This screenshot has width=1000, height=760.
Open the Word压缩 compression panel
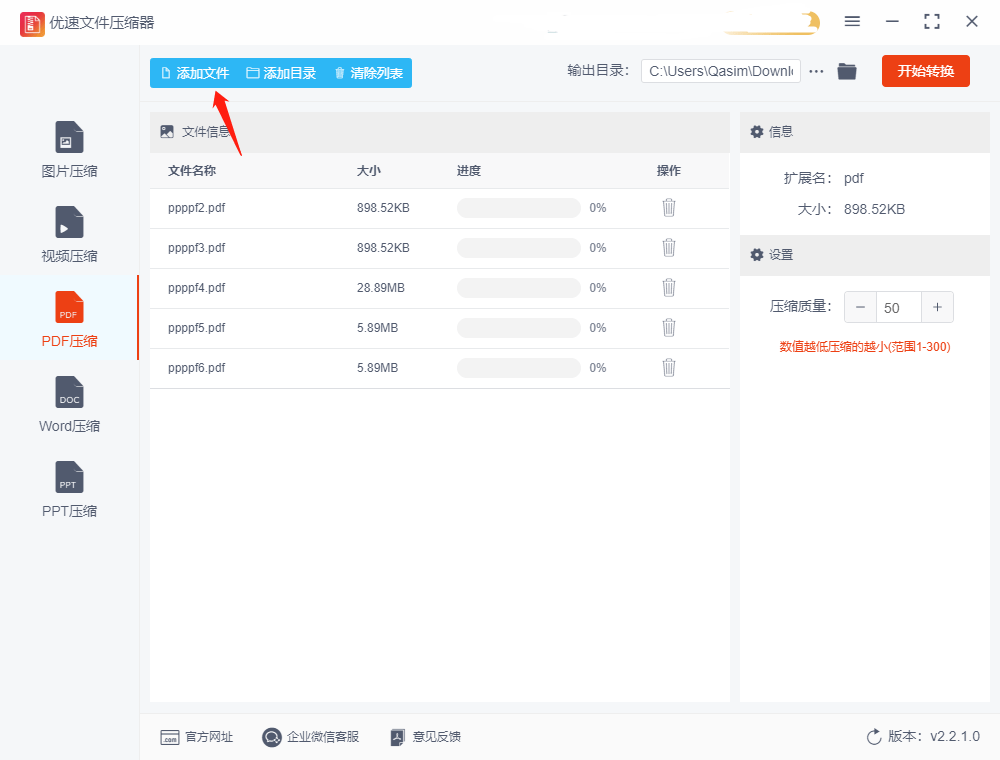pyautogui.click(x=68, y=405)
